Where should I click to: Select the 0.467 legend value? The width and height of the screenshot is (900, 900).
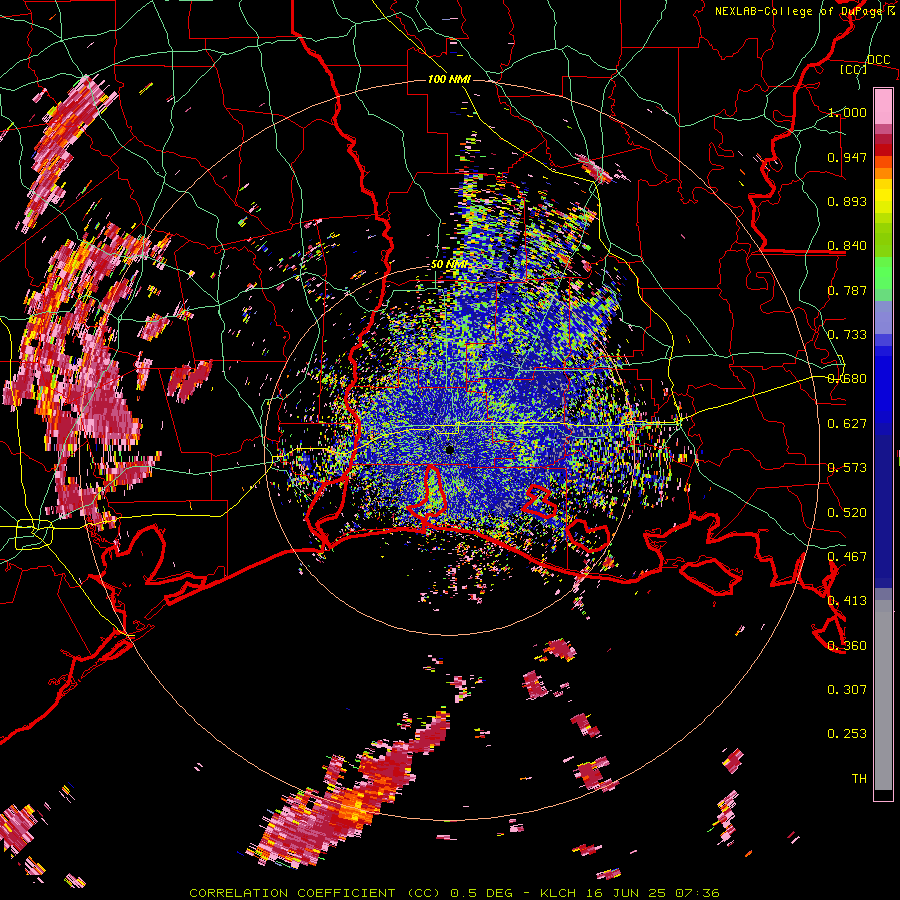tap(847, 557)
